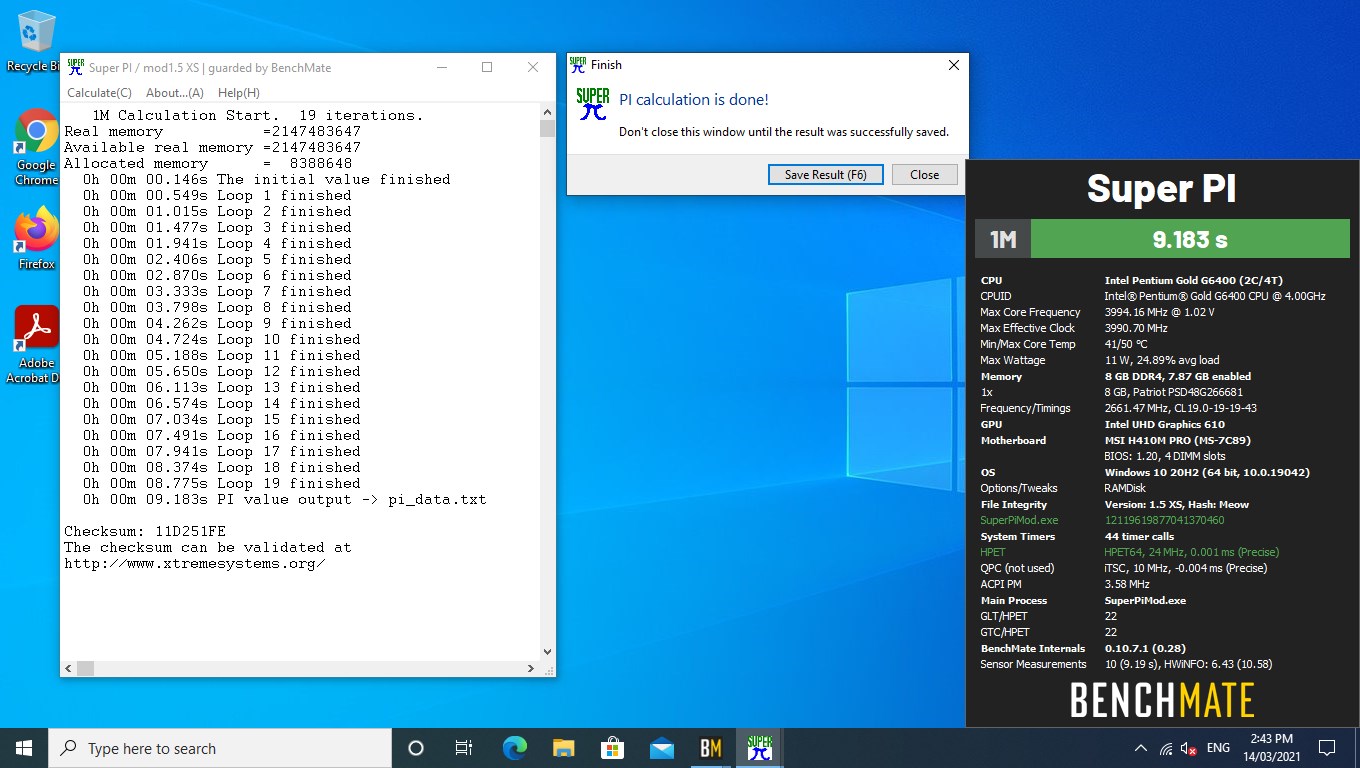Maximize the Super PI window
The height and width of the screenshot is (768, 1360).
point(487,68)
